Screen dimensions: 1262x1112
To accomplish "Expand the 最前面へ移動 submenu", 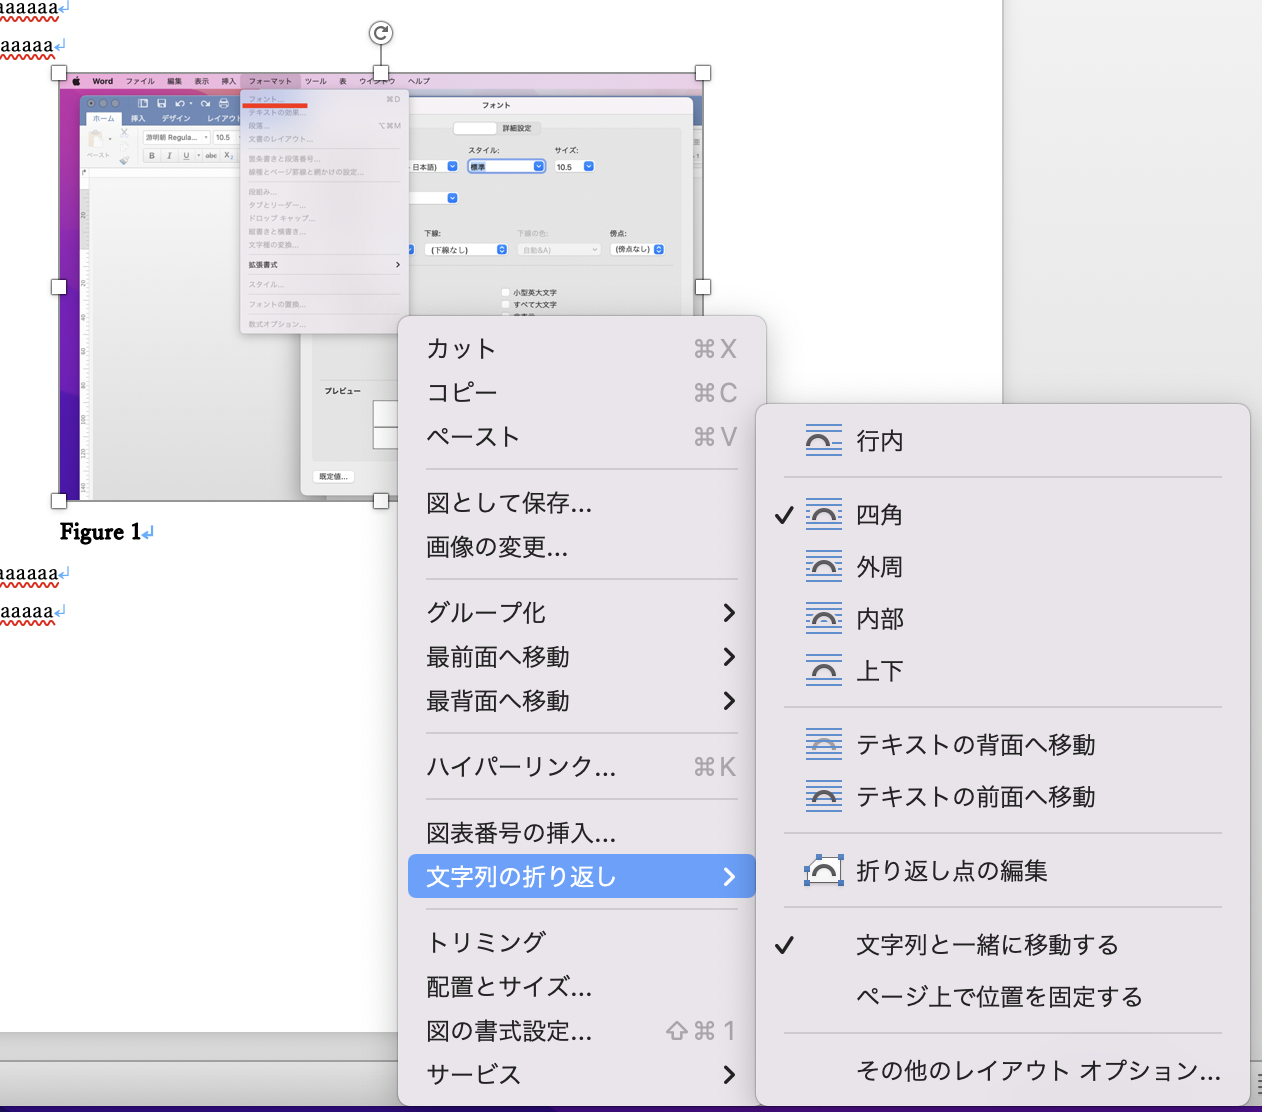I will [x=582, y=657].
